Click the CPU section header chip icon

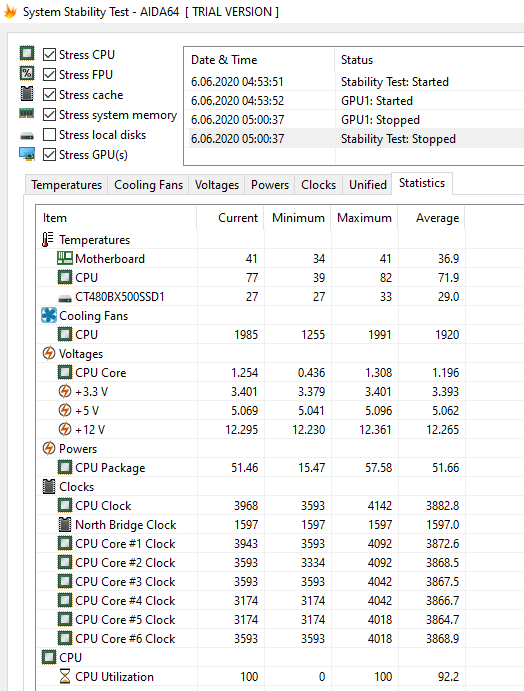coord(49,657)
